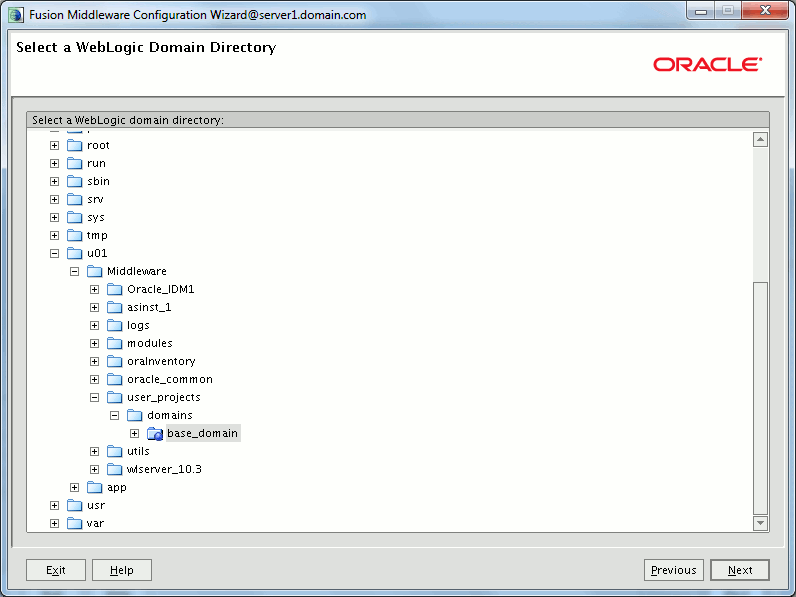Collapse the domains tree node
The height and width of the screenshot is (597, 796).
click(115, 416)
